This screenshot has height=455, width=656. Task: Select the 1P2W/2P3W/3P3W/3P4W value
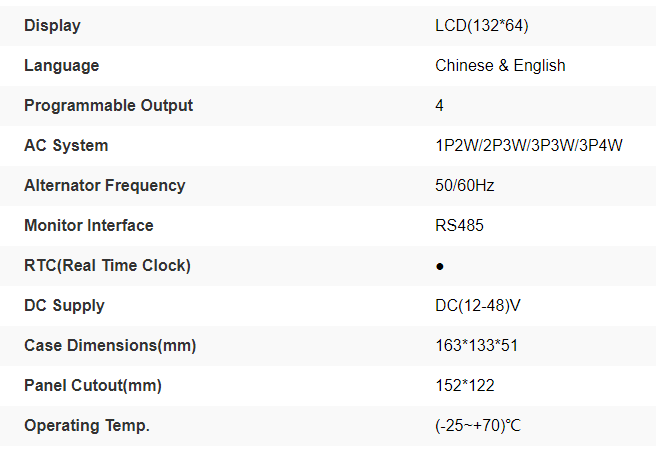529,145
